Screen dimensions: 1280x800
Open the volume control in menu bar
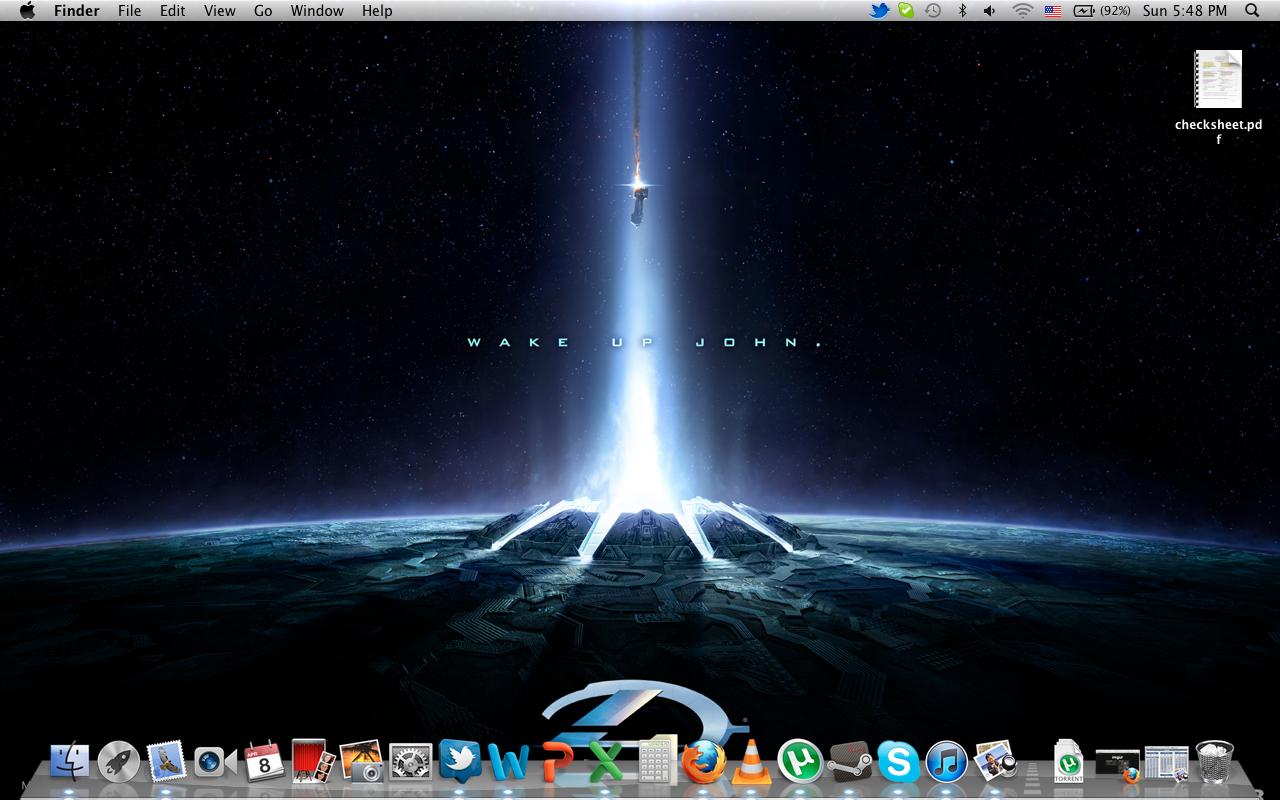pos(989,11)
